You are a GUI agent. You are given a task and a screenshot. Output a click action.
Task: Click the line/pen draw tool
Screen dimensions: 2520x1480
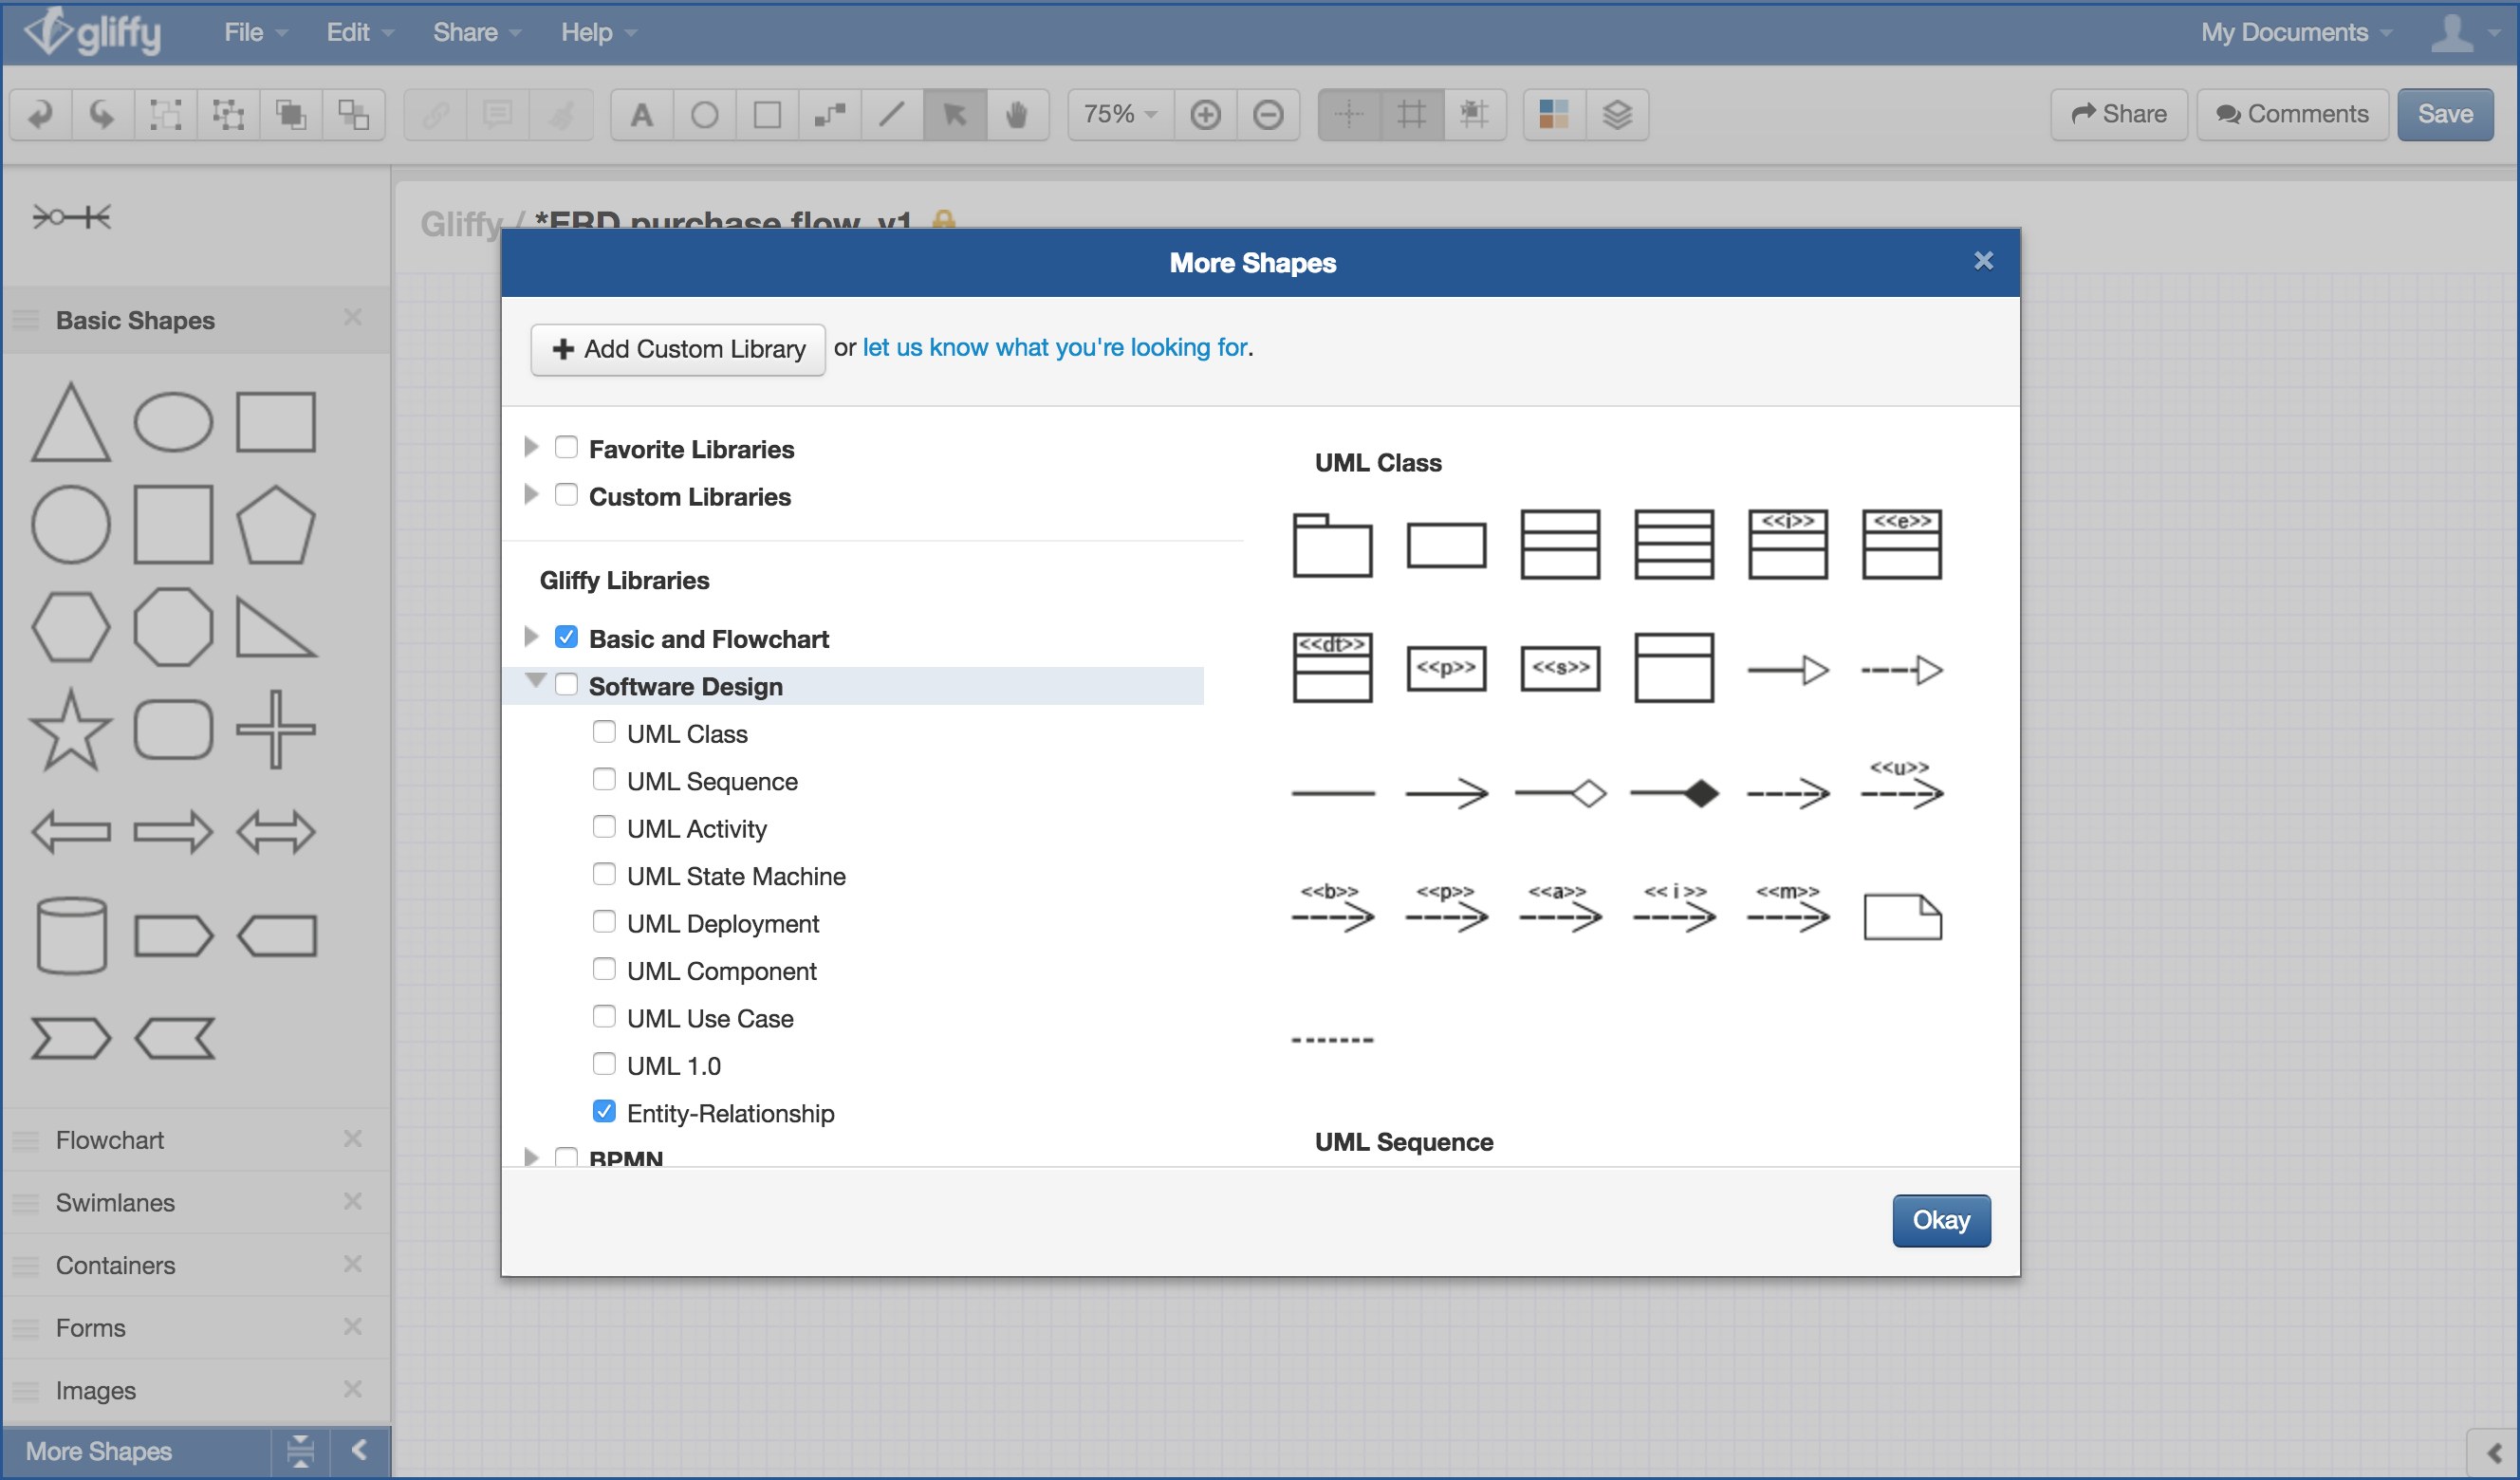pos(891,115)
